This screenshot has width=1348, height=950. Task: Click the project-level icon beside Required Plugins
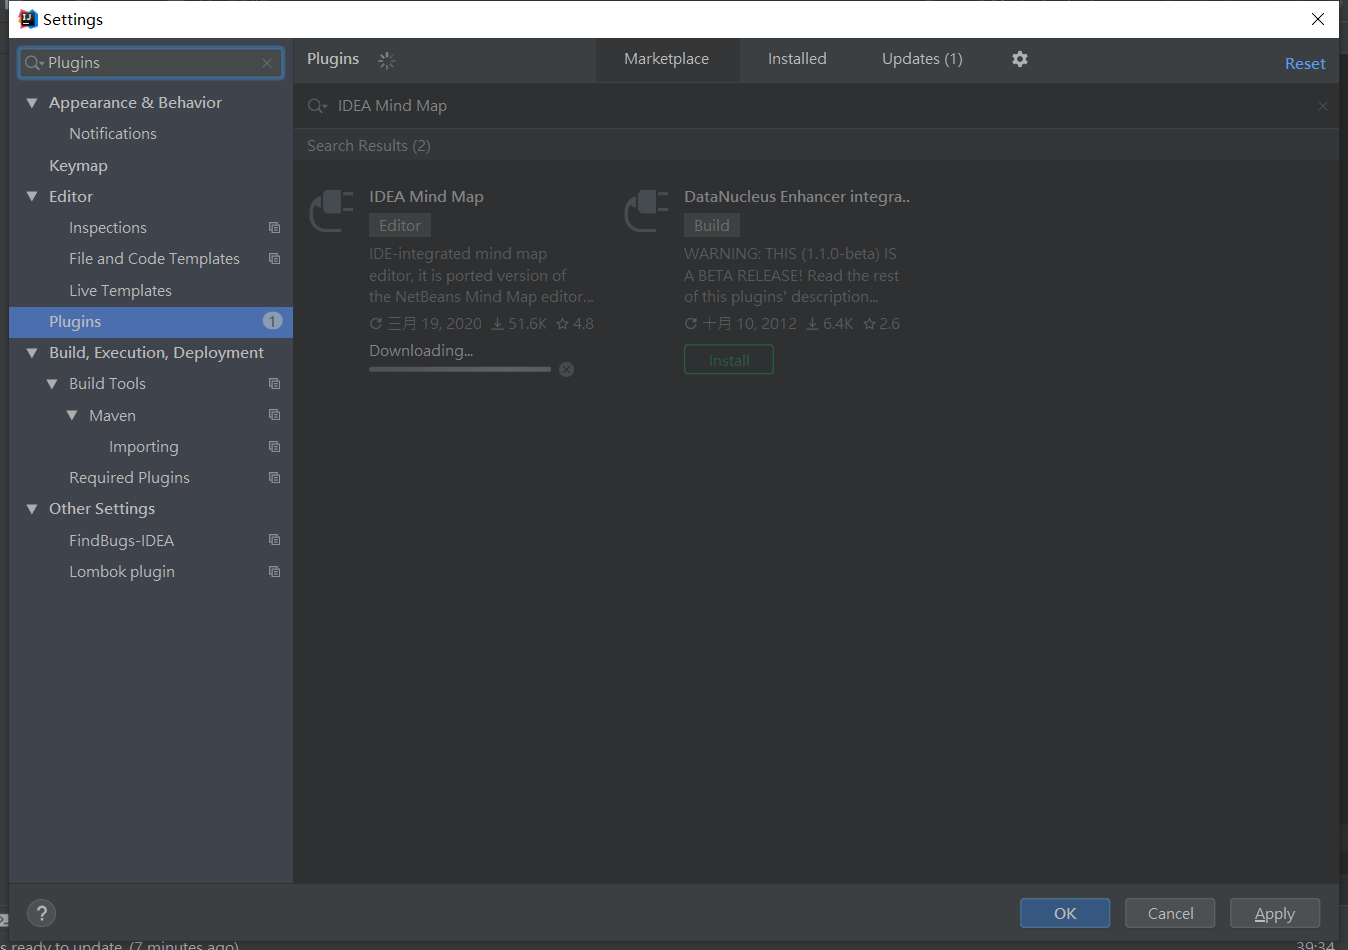(274, 478)
